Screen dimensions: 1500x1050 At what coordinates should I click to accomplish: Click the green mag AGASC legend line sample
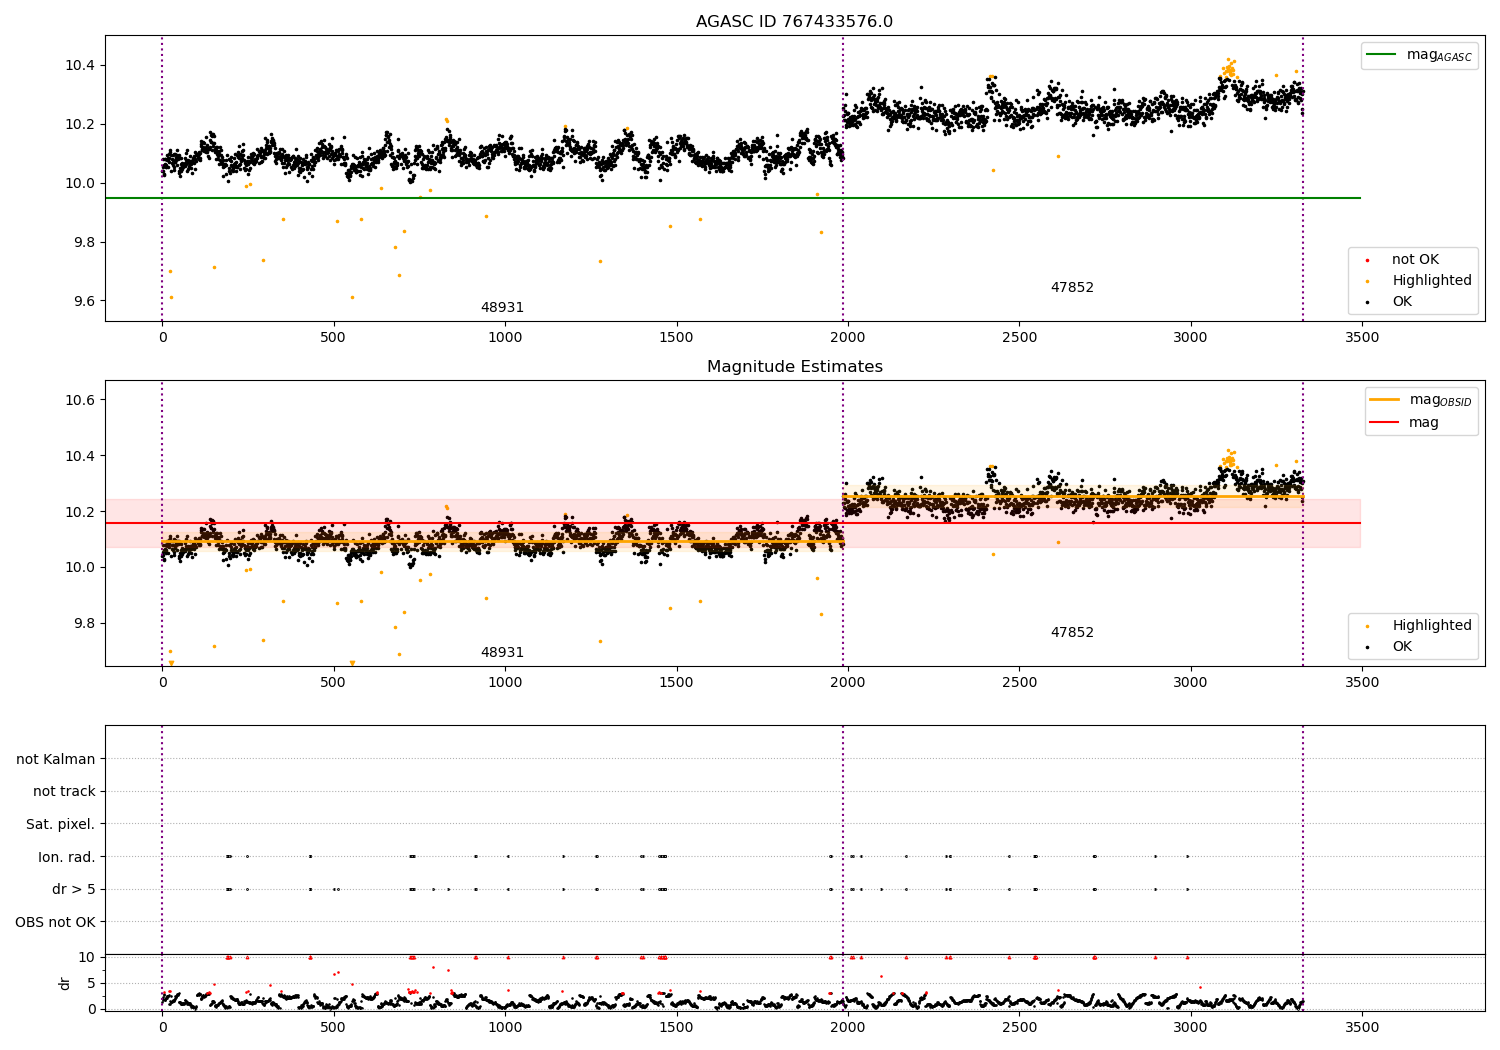(x=1382, y=55)
